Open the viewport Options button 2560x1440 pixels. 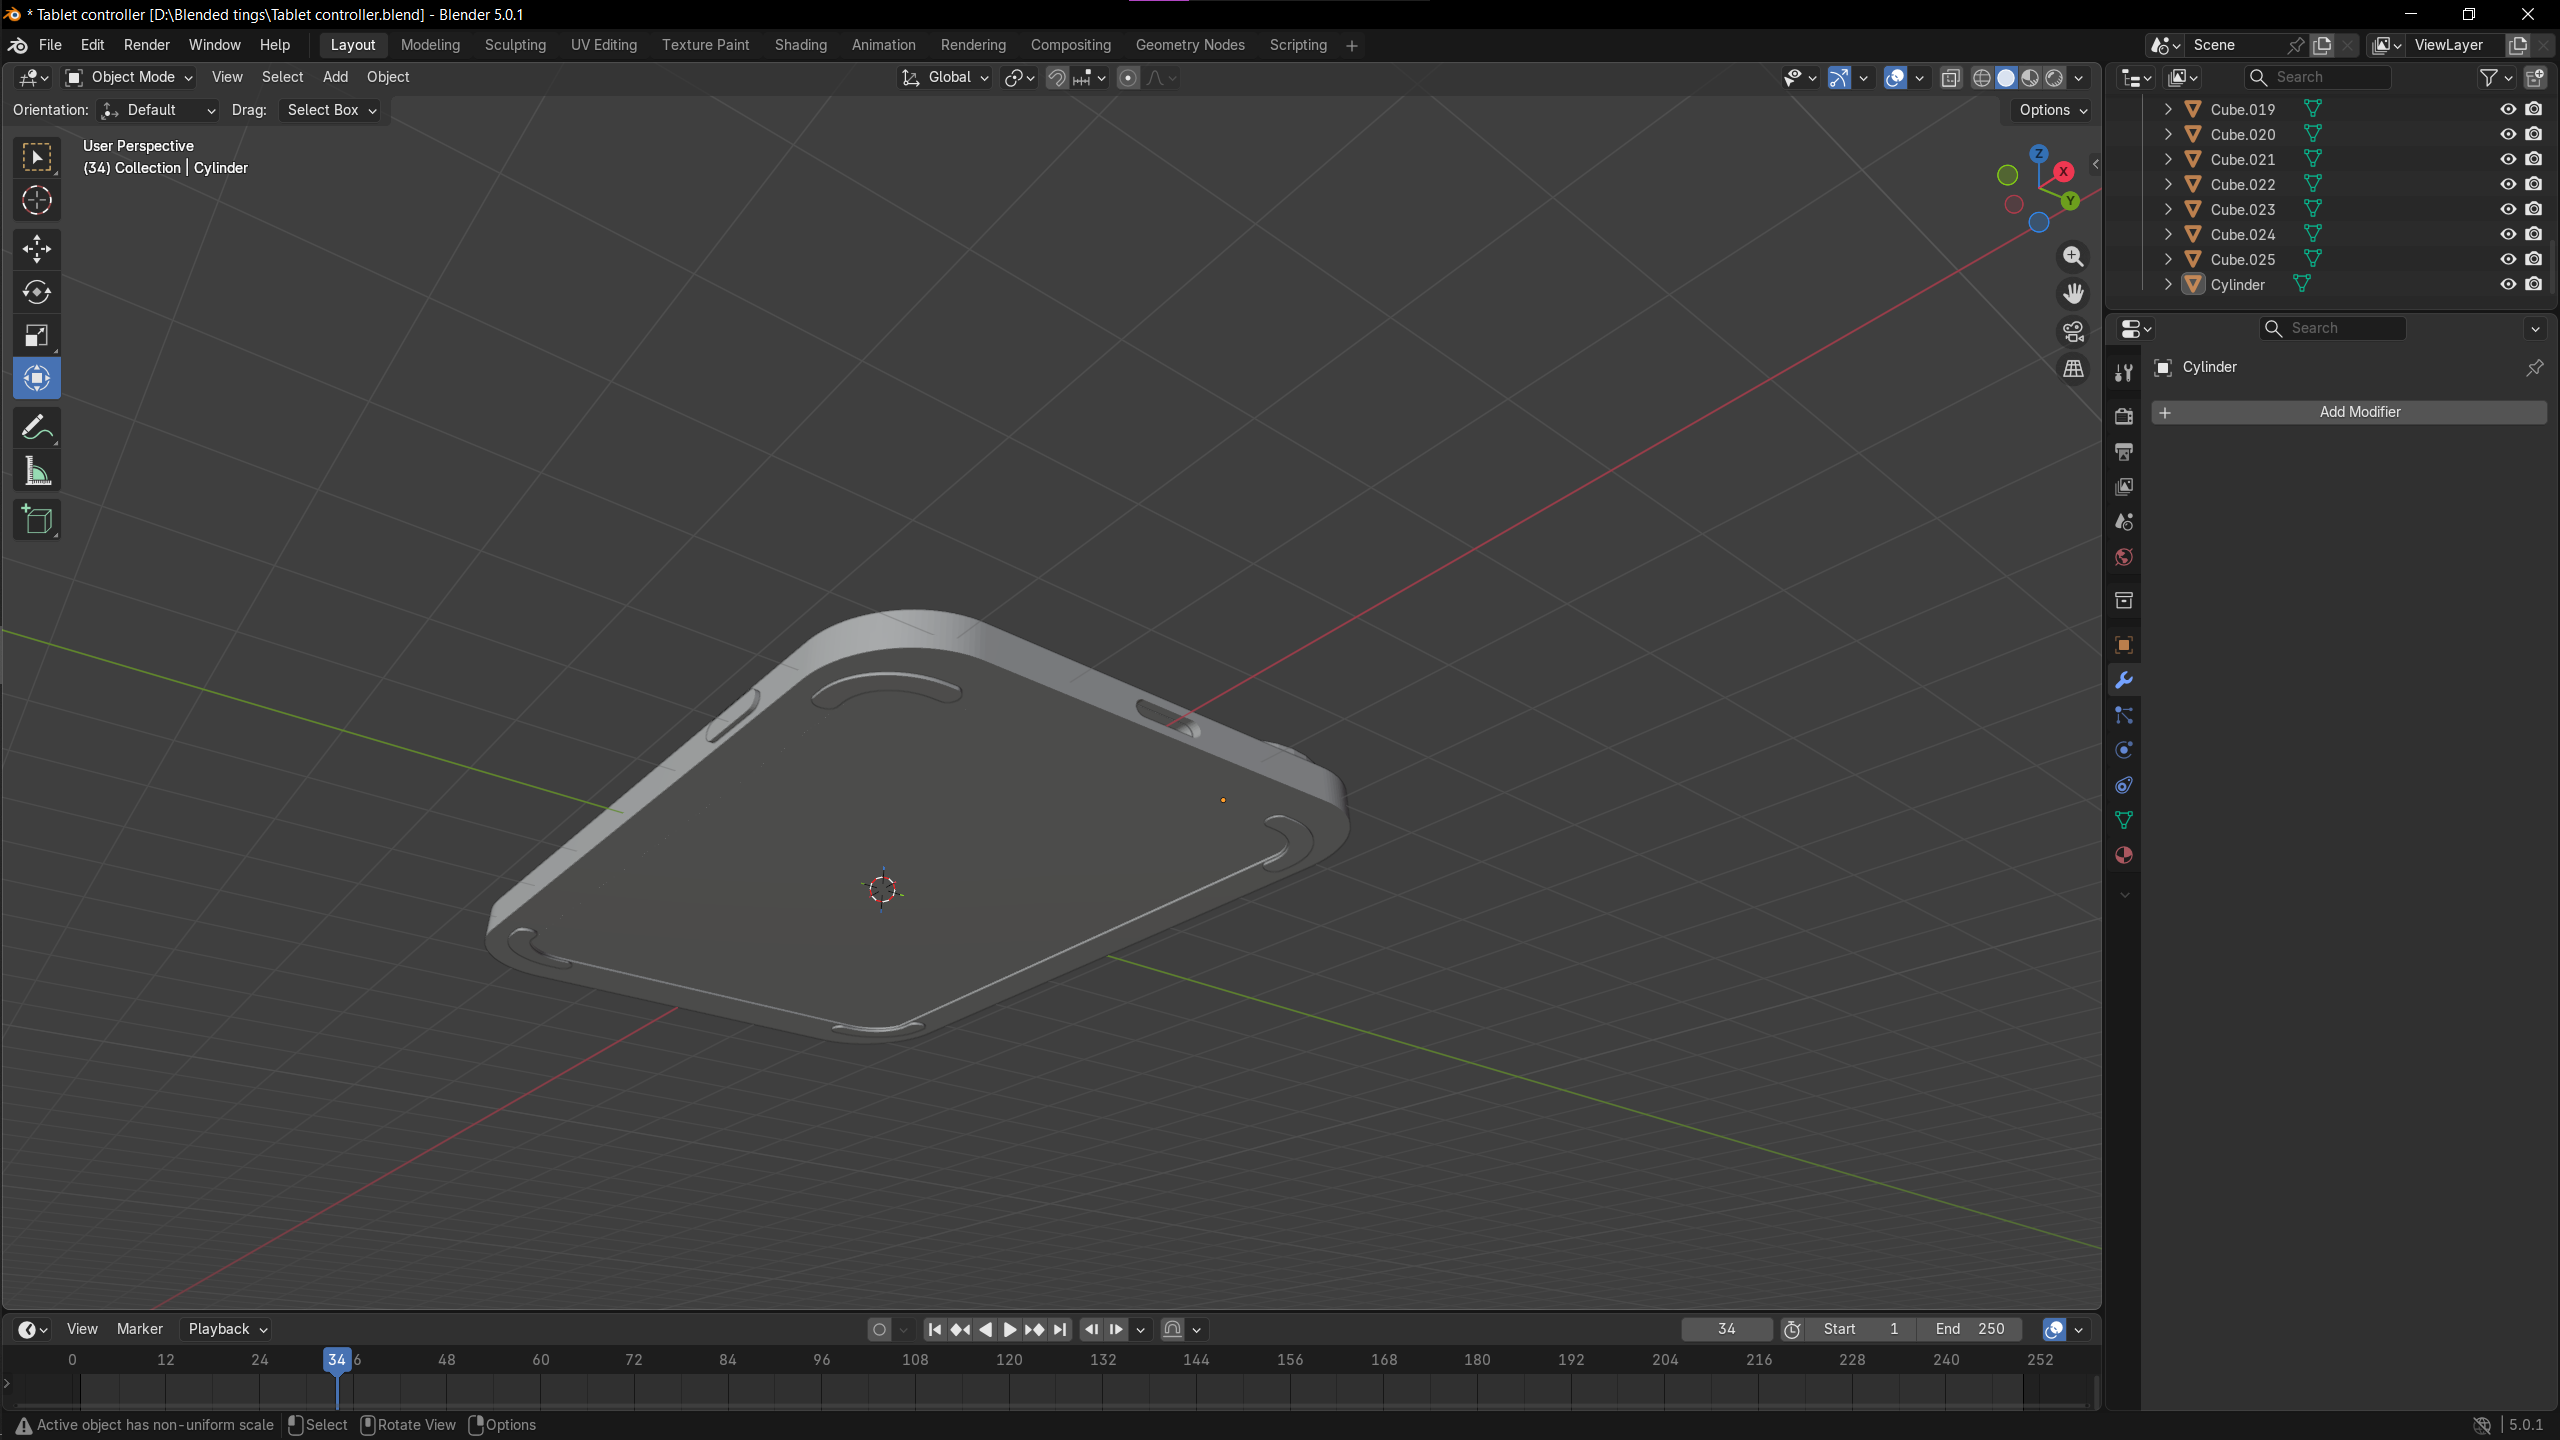point(2052,110)
